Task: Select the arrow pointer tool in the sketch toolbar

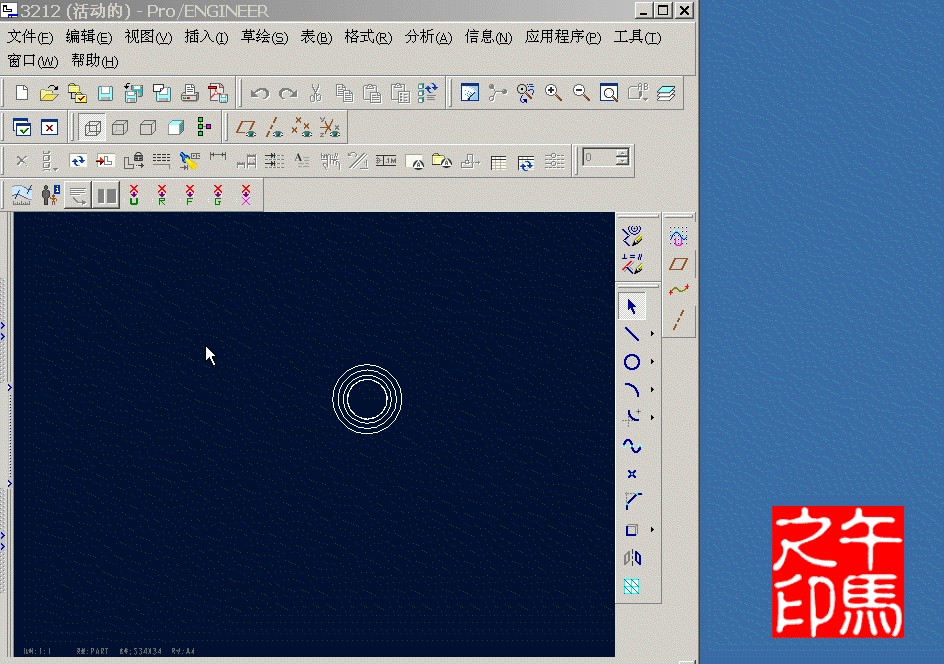Action: [632, 306]
